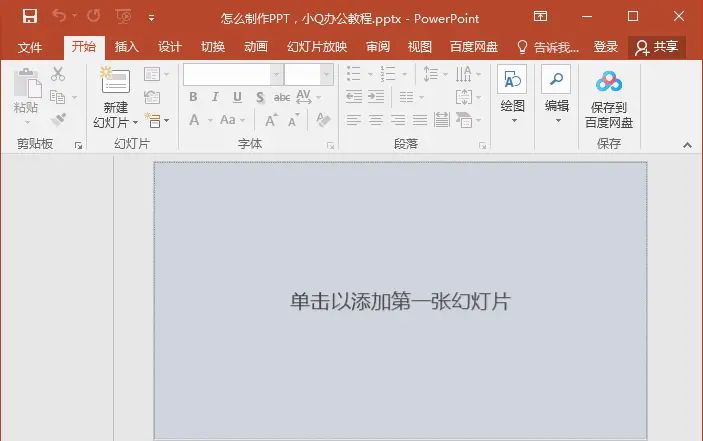Click the 告诉我 lightbulb search box

tap(548, 47)
